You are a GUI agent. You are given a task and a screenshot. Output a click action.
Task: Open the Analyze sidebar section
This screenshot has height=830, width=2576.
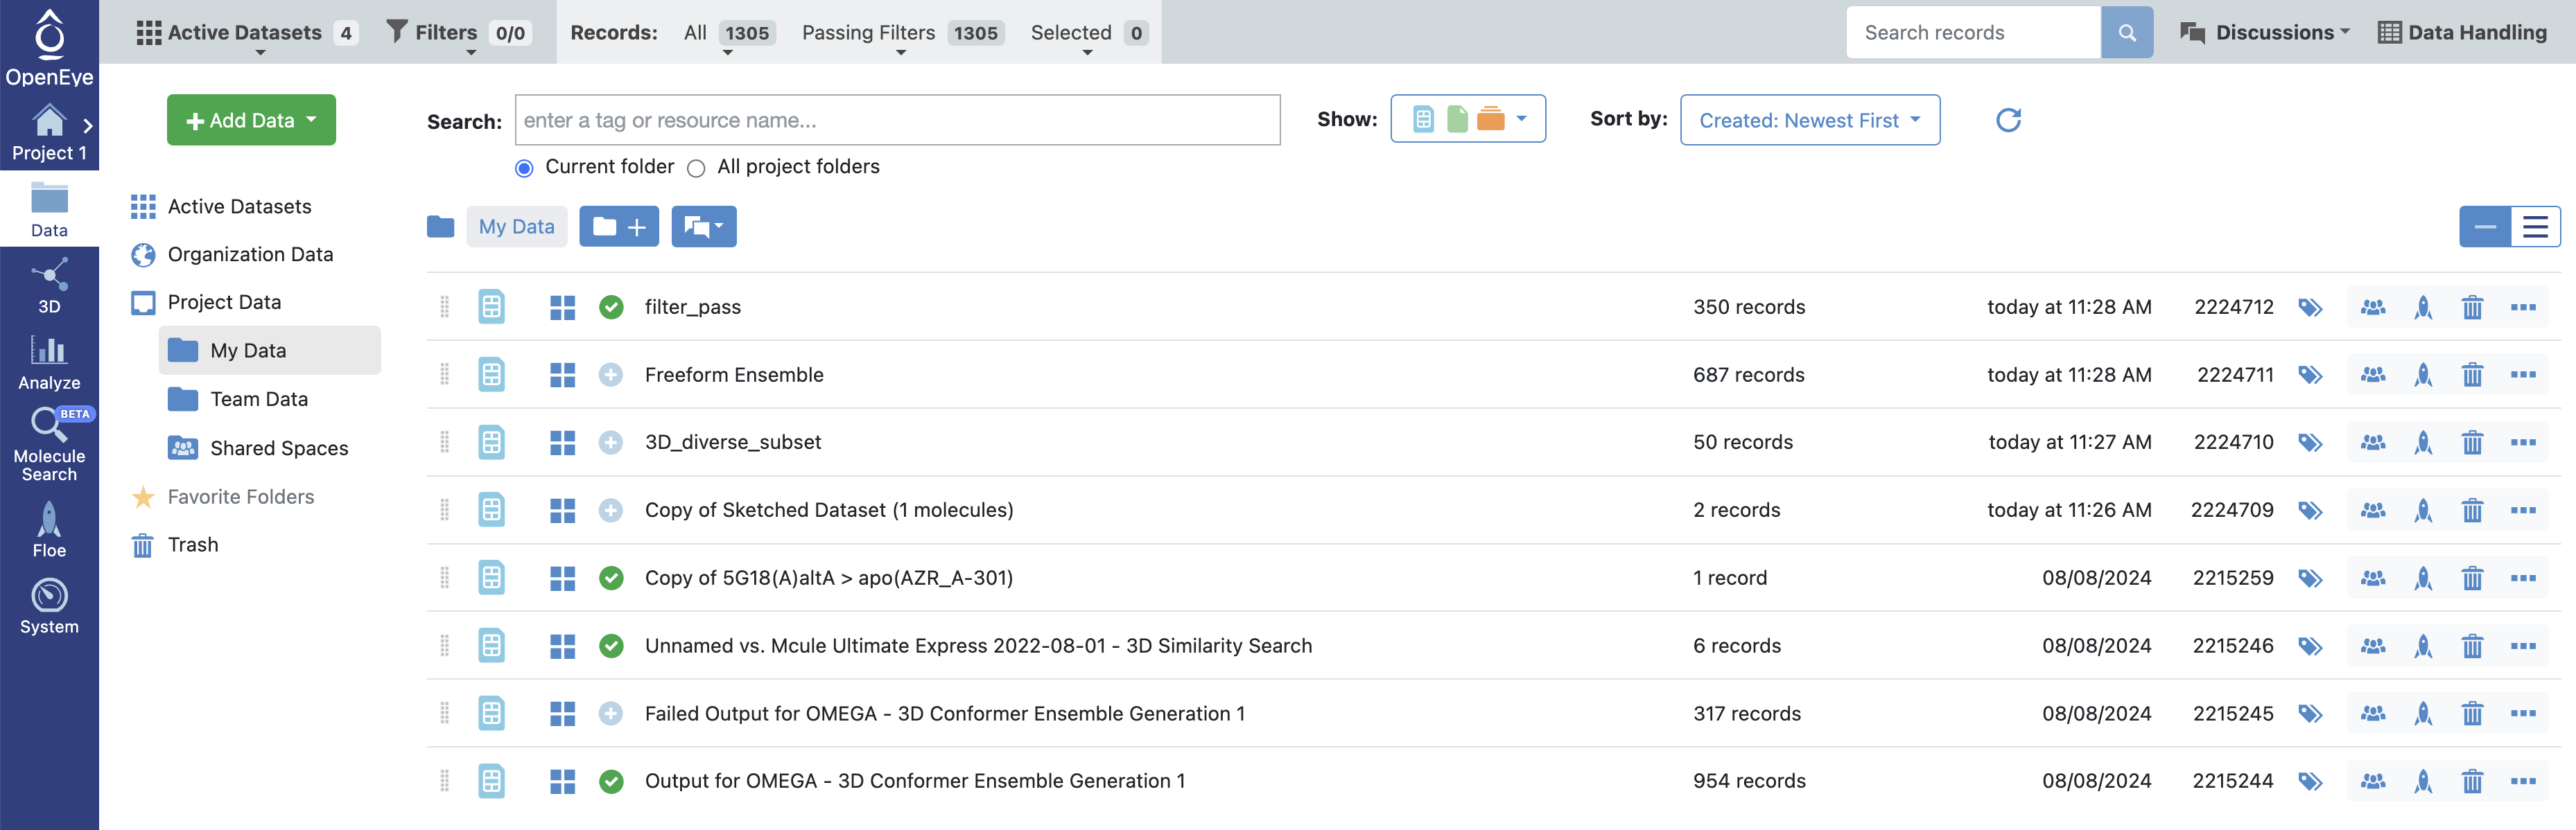pos(49,362)
